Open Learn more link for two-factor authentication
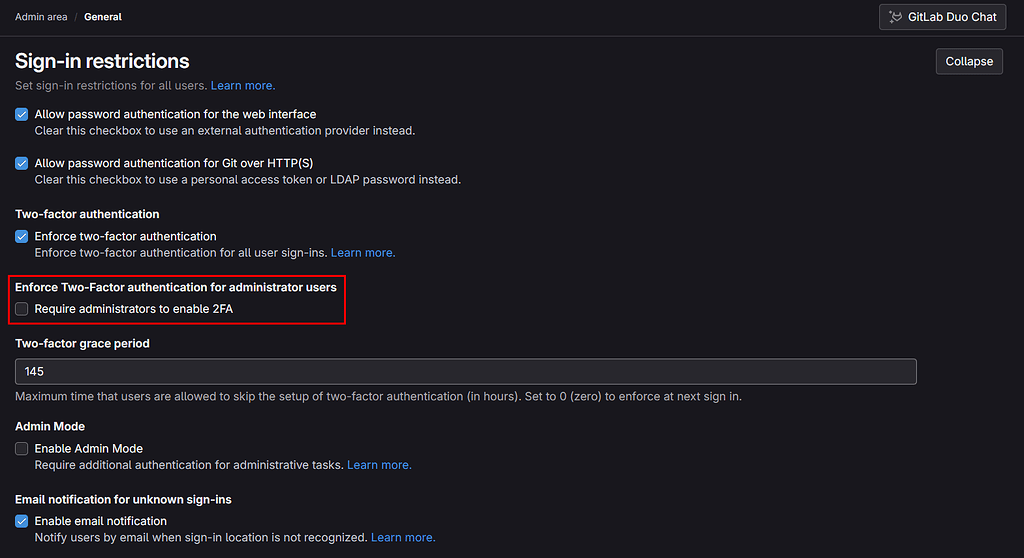Image resolution: width=1024 pixels, height=558 pixels. (x=363, y=253)
